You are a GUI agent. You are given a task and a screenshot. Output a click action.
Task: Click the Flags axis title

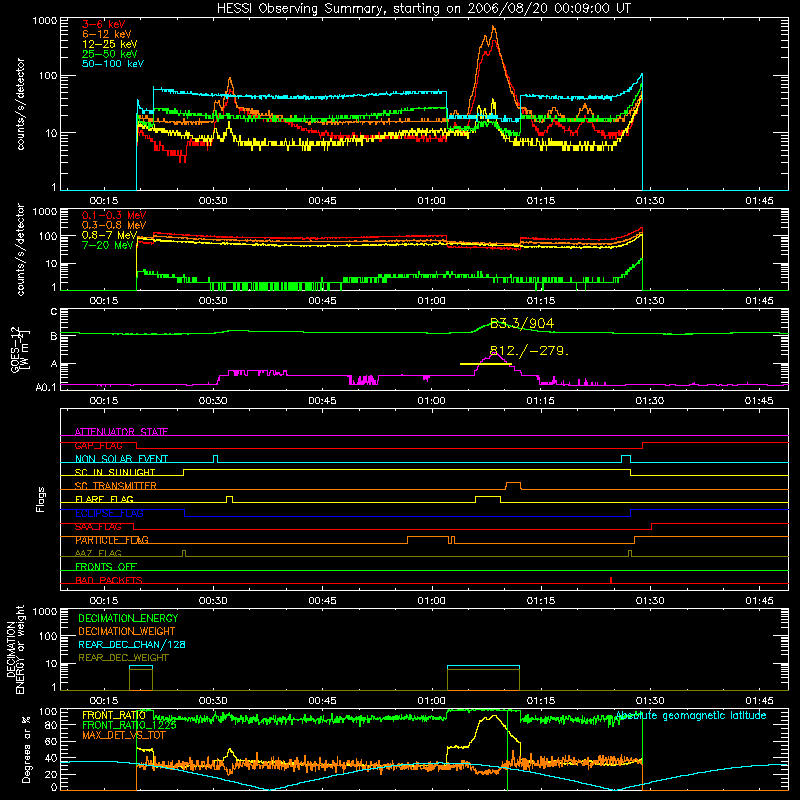41,499
